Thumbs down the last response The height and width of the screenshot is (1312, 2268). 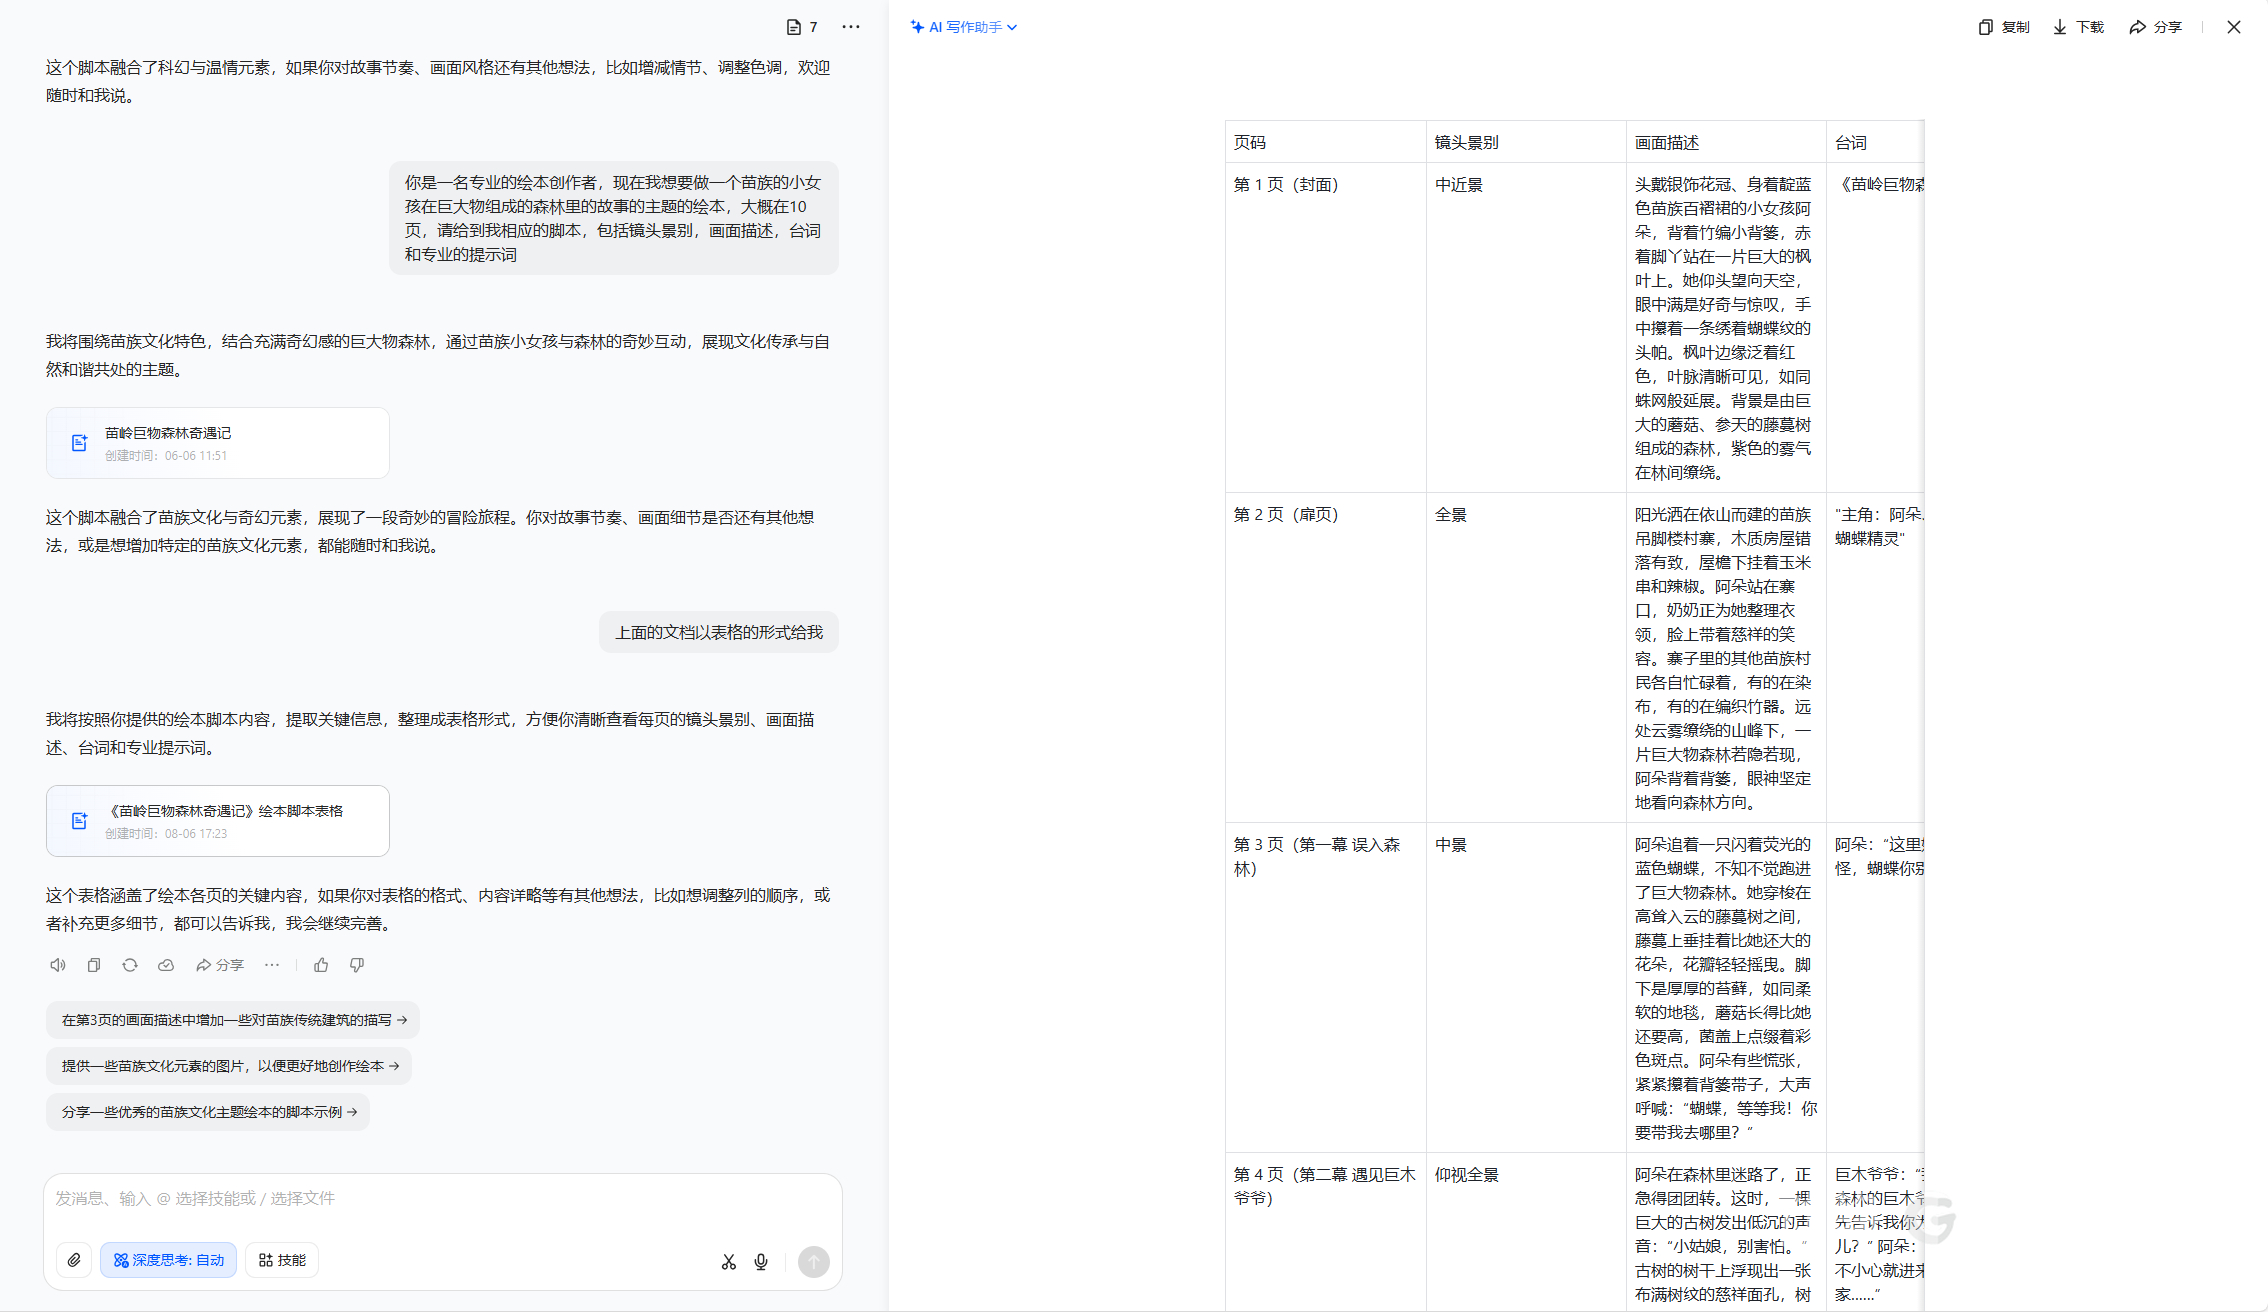pyautogui.click(x=357, y=965)
